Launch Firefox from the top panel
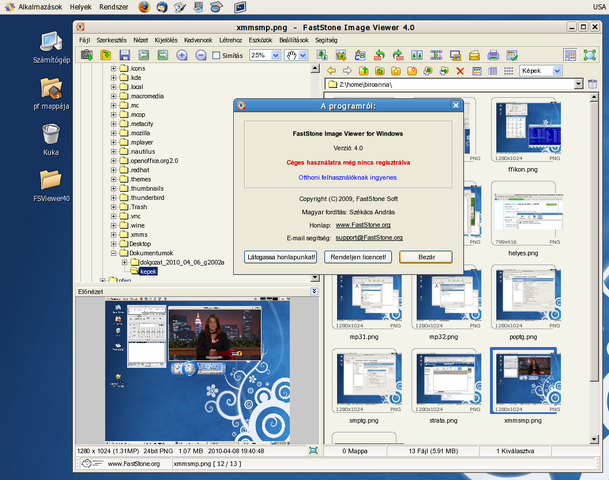 [x=144, y=7]
